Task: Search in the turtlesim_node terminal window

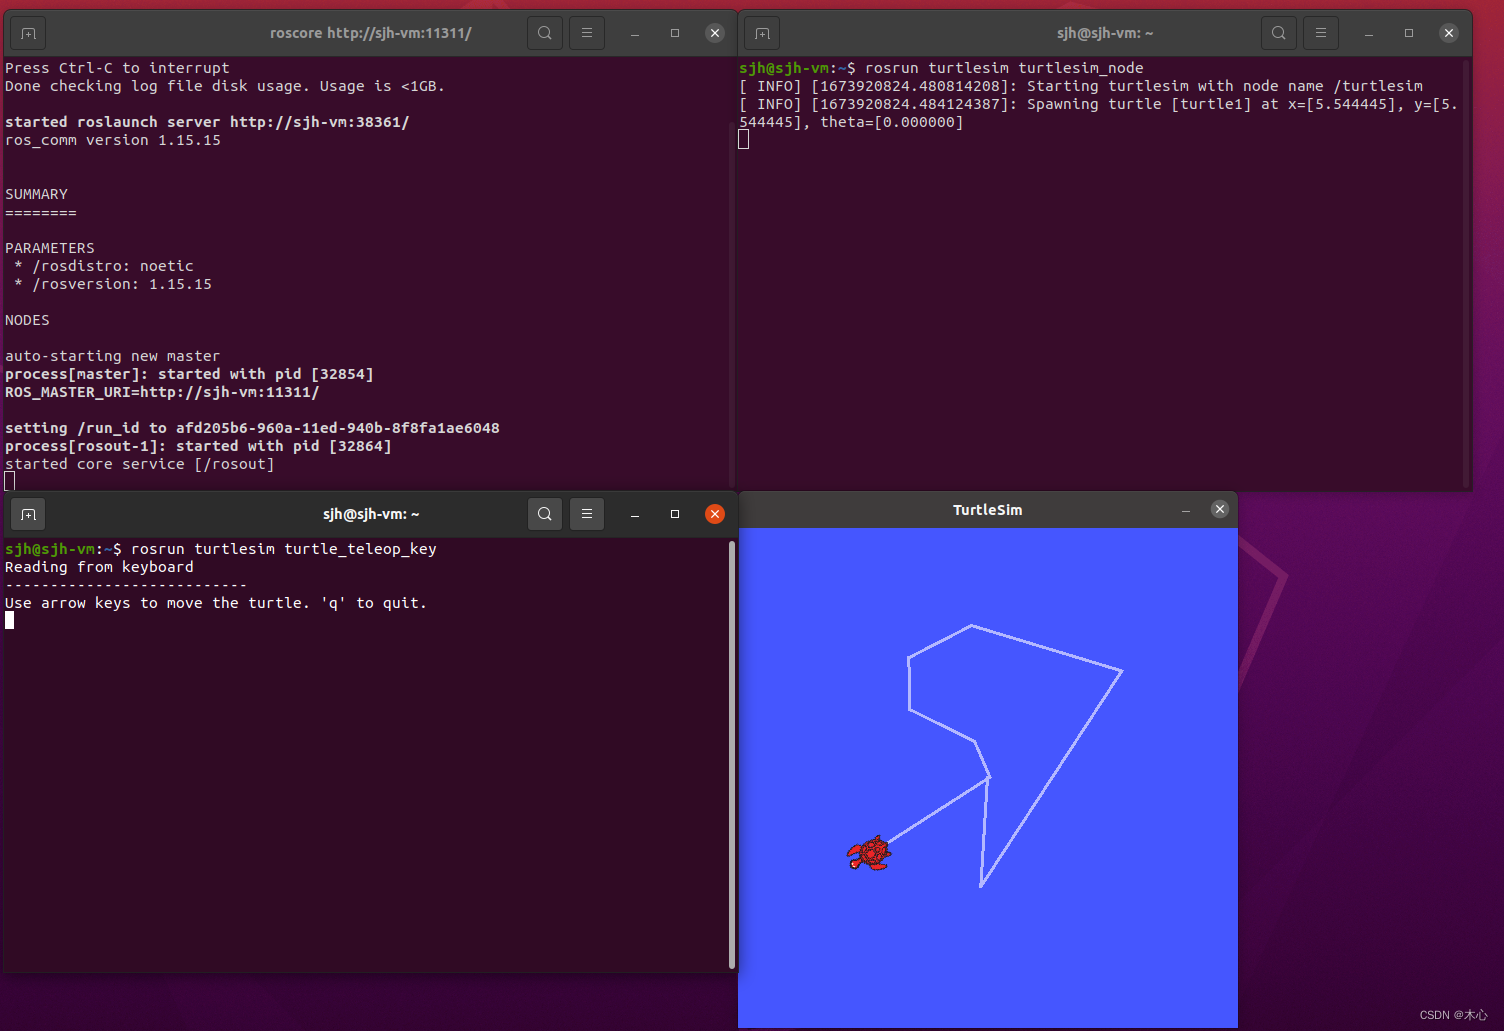Action: [1279, 33]
